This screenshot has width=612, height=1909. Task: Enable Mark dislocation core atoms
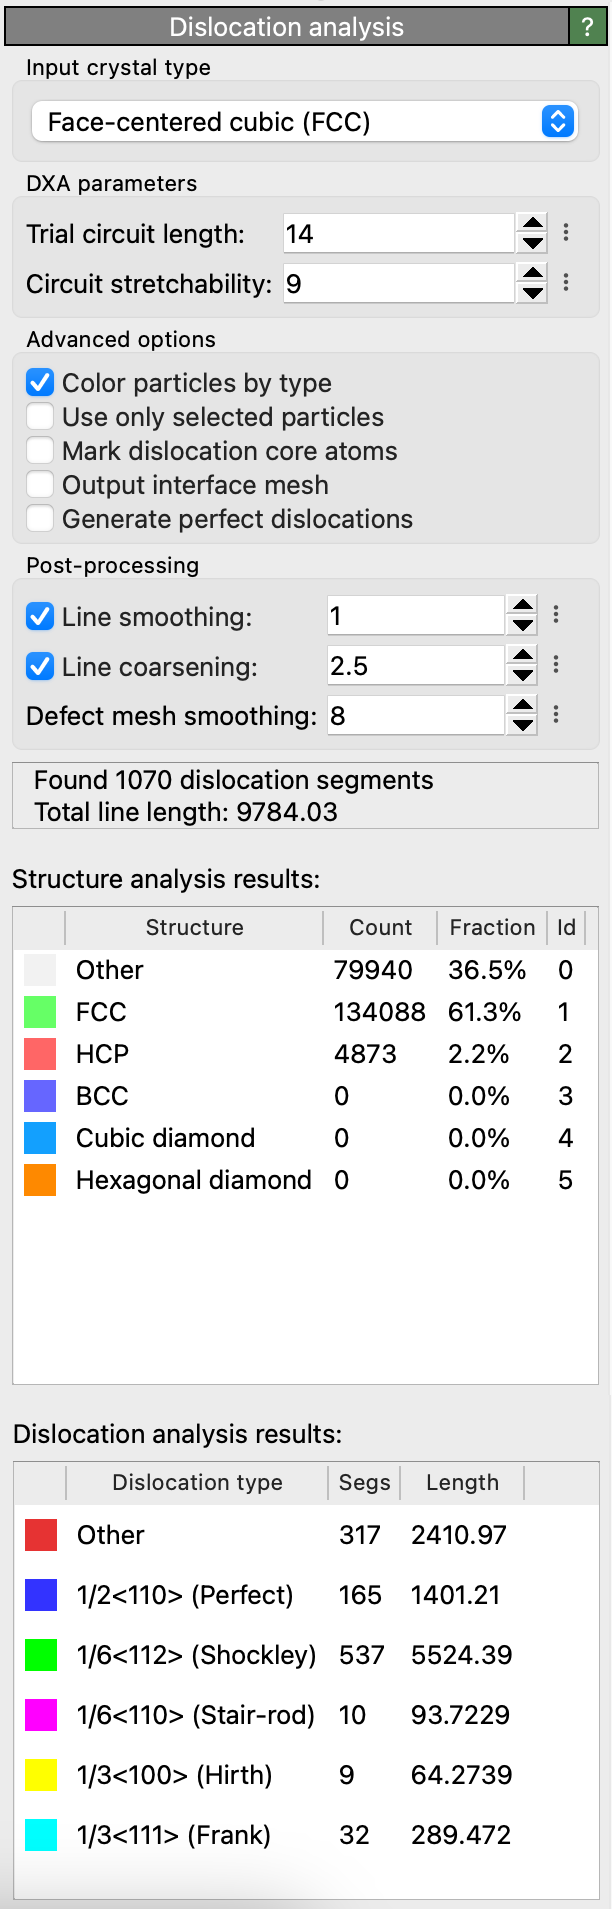[x=40, y=451]
